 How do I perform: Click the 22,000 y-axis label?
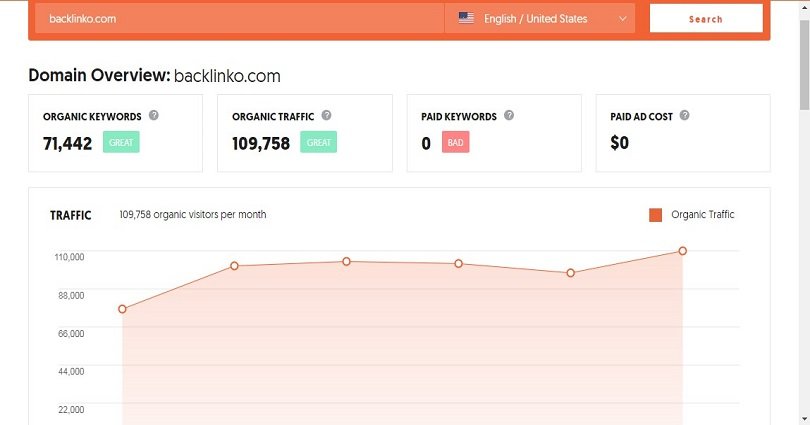(71, 410)
